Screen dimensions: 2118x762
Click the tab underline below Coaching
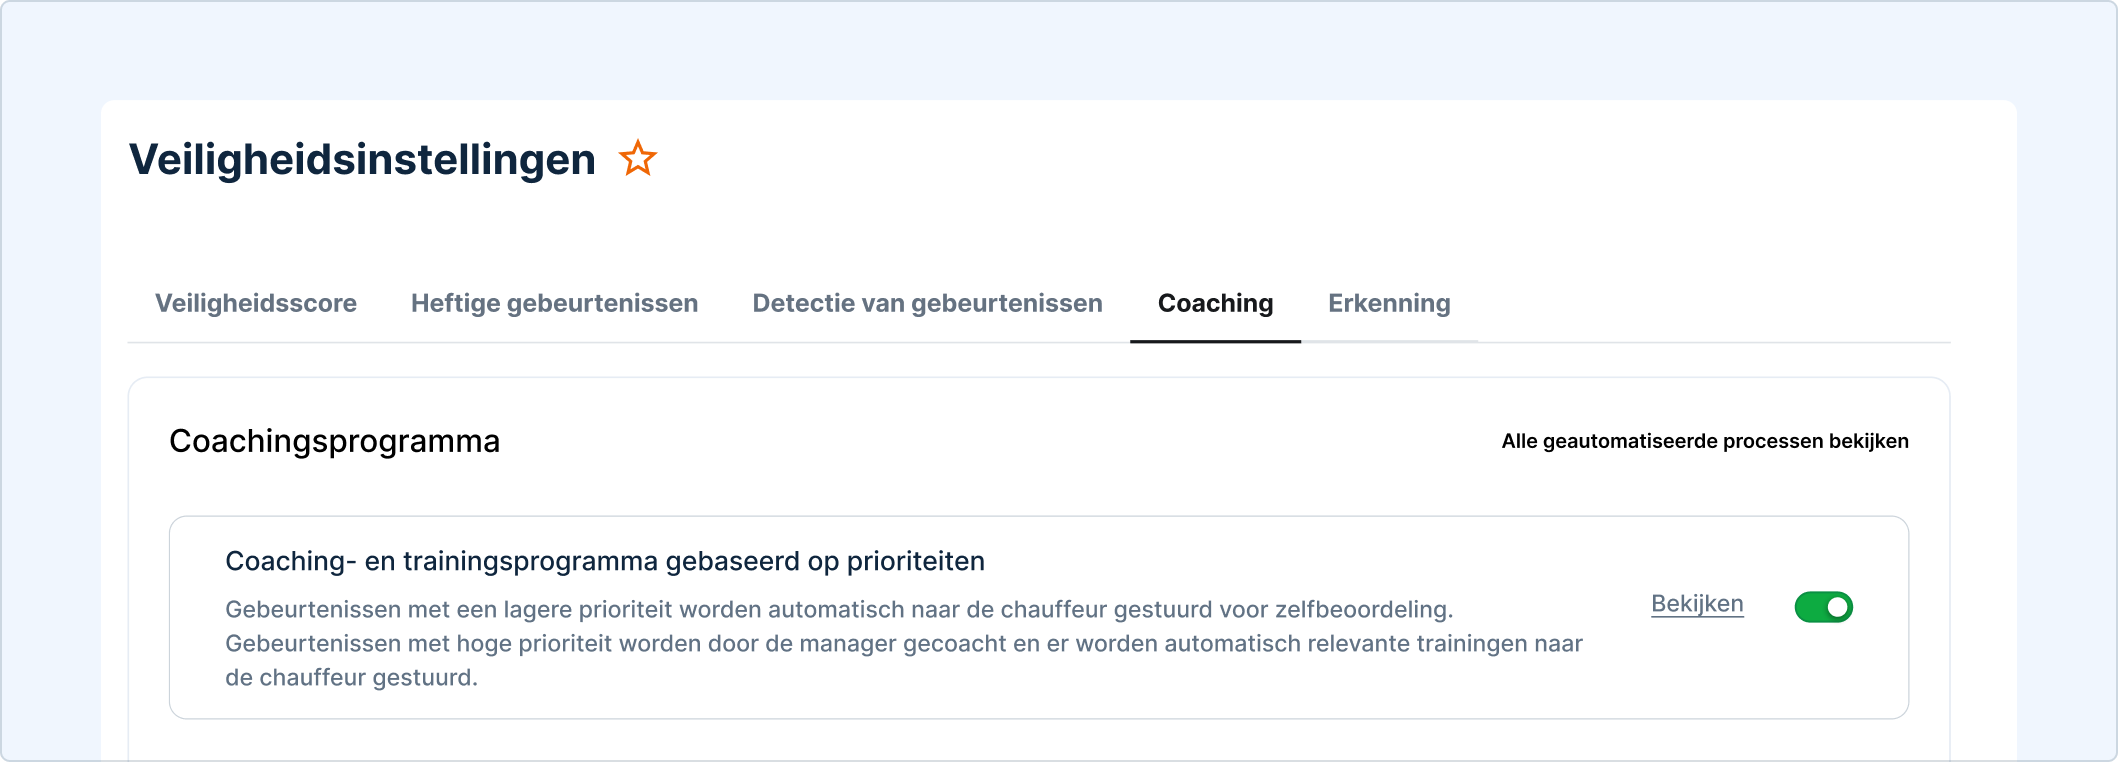pos(1215,341)
